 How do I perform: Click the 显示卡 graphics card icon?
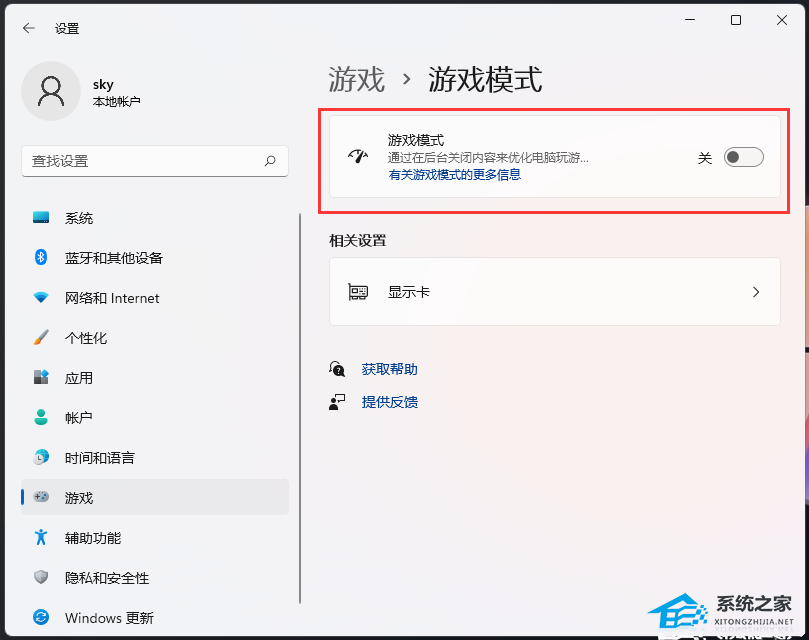click(358, 292)
